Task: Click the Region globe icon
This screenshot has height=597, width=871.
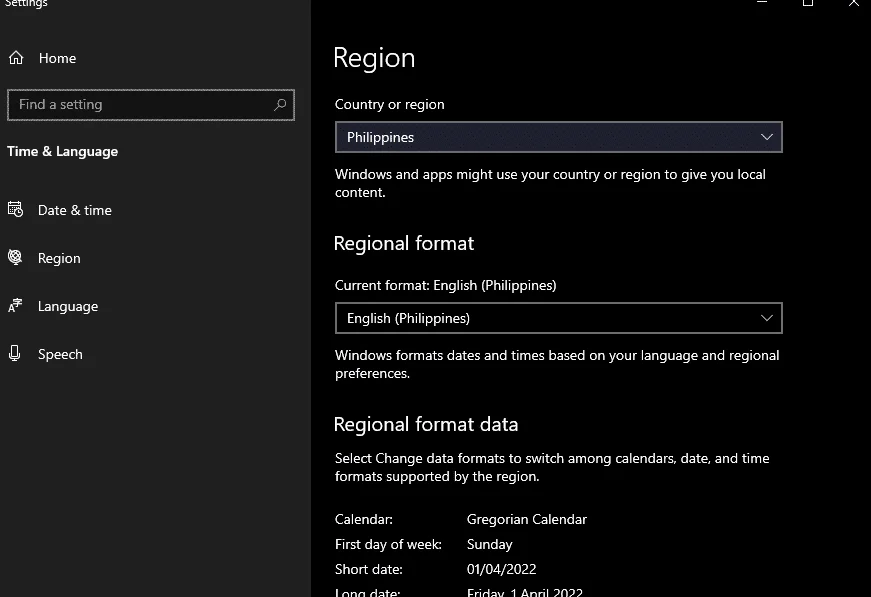Action: point(15,257)
